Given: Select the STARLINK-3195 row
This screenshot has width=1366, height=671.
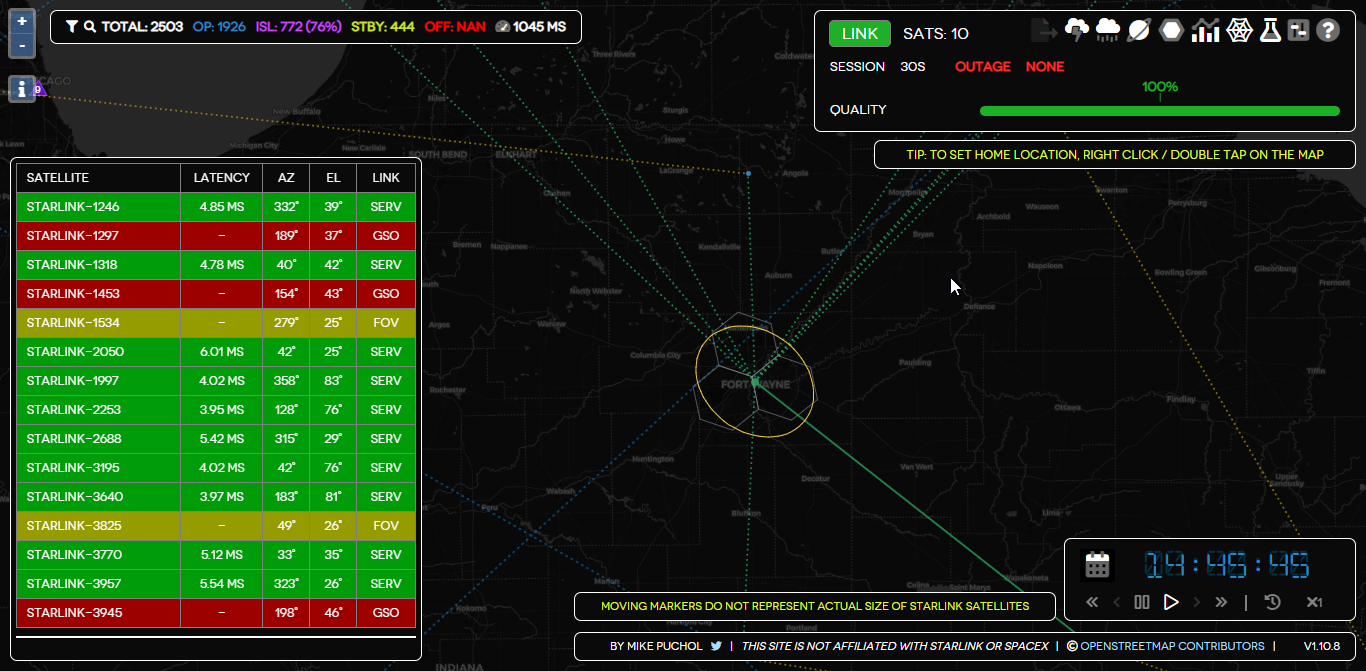Looking at the screenshot, I should 216,468.
